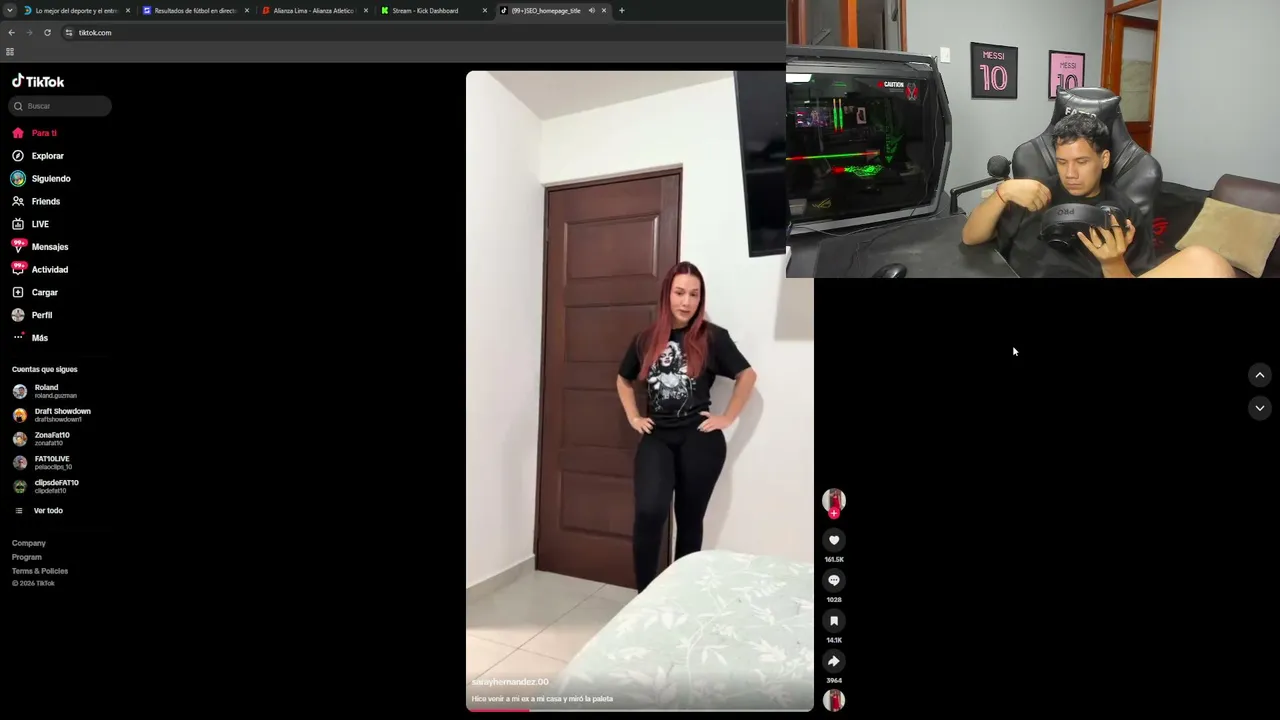The image size is (1280, 720).
Task: Open Roland's followed account
Action: tap(45, 391)
